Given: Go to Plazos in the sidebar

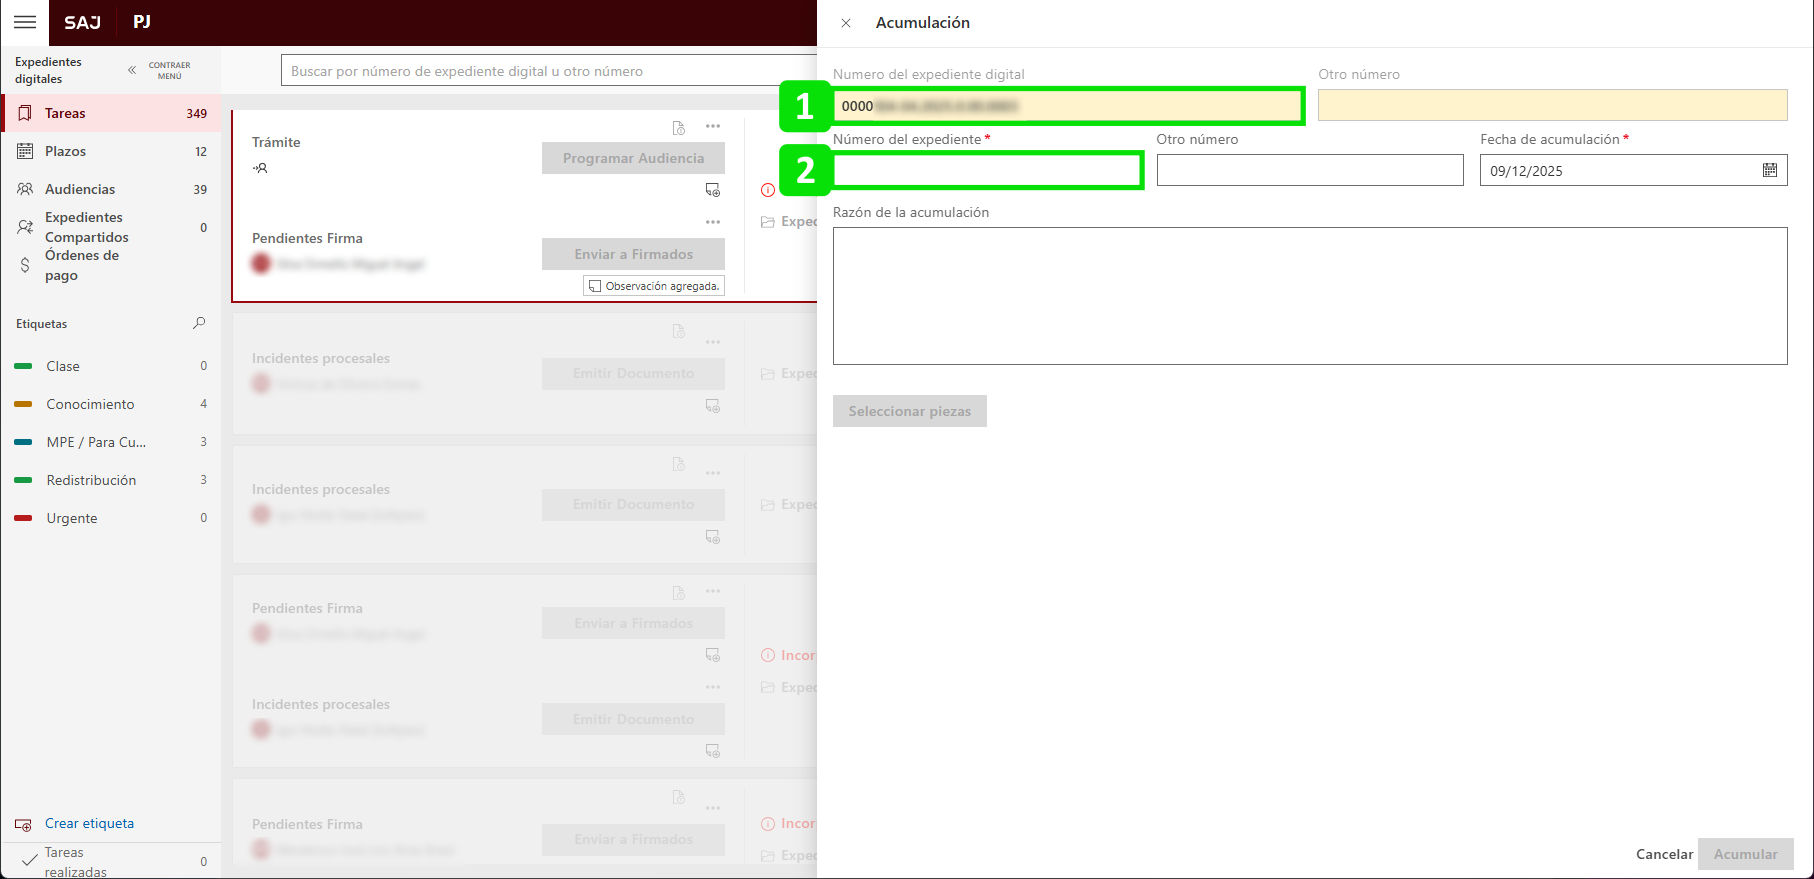Looking at the screenshot, I should point(66,151).
